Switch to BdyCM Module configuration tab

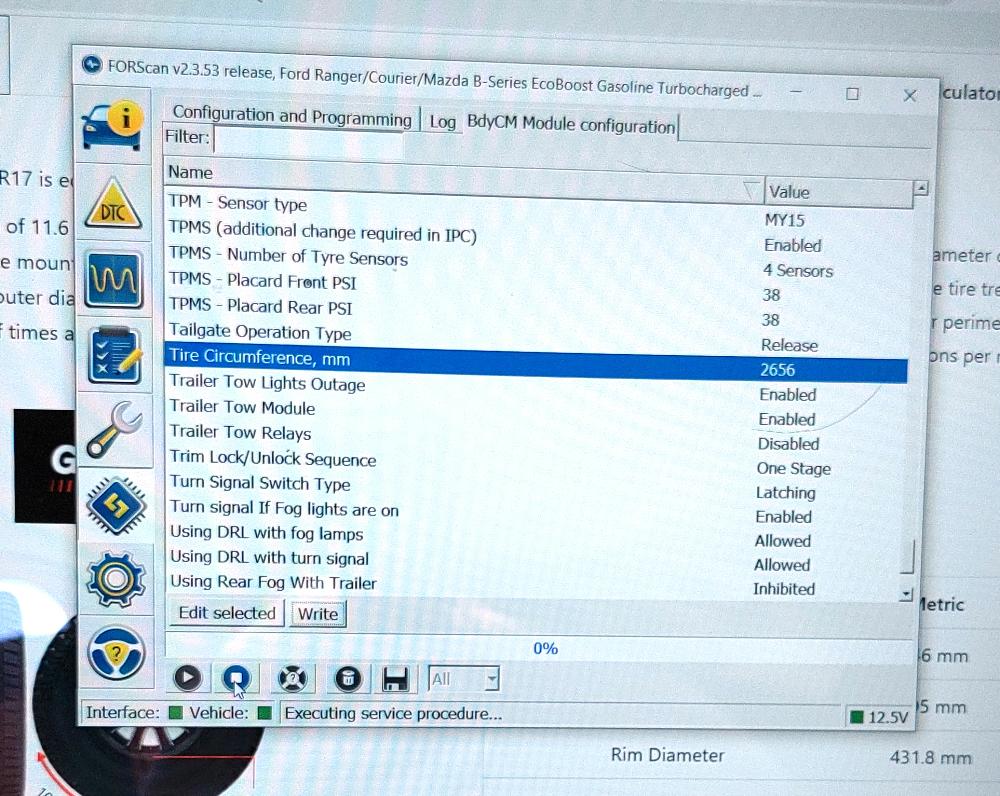point(571,124)
